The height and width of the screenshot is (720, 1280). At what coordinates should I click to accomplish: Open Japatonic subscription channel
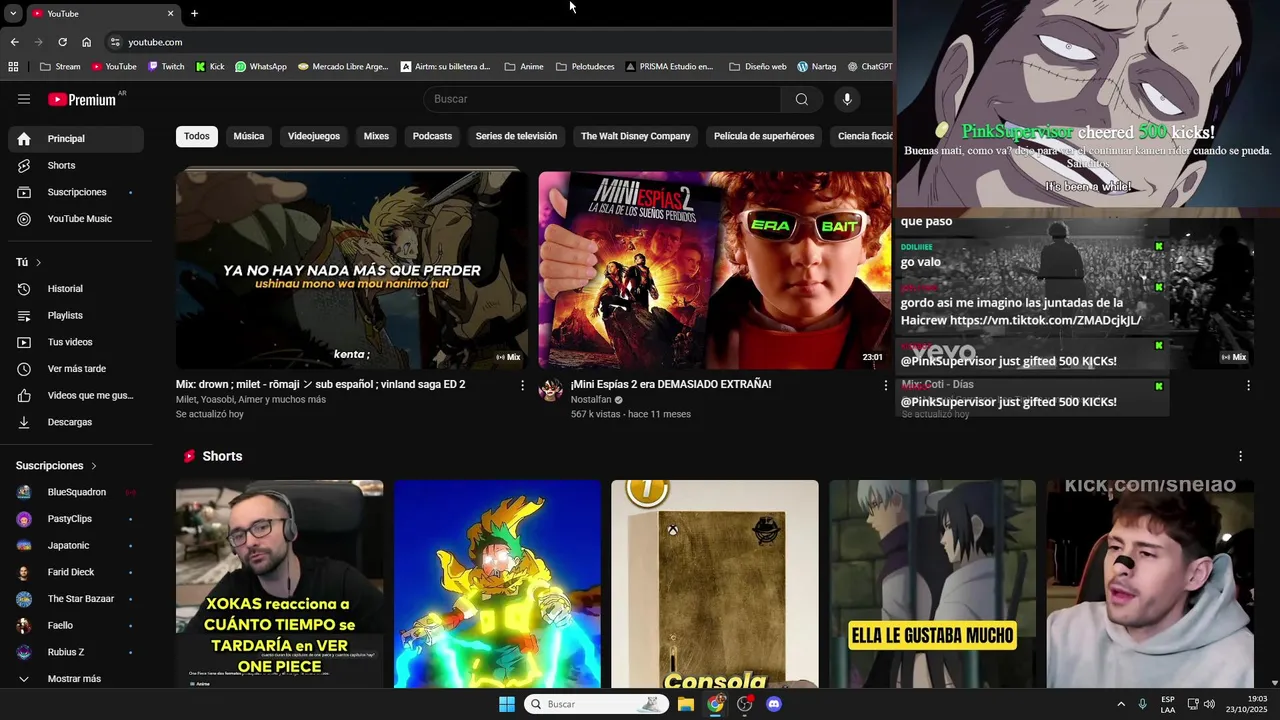tap(76, 546)
